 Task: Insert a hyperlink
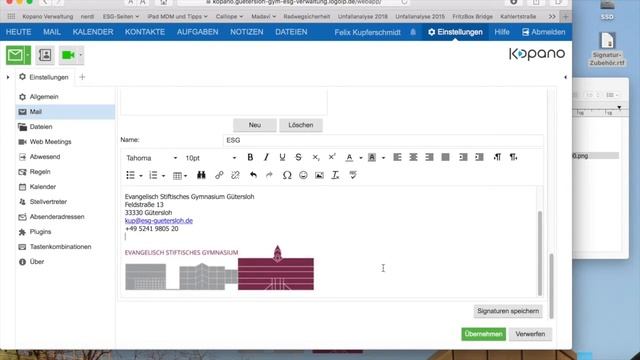point(219,175)
